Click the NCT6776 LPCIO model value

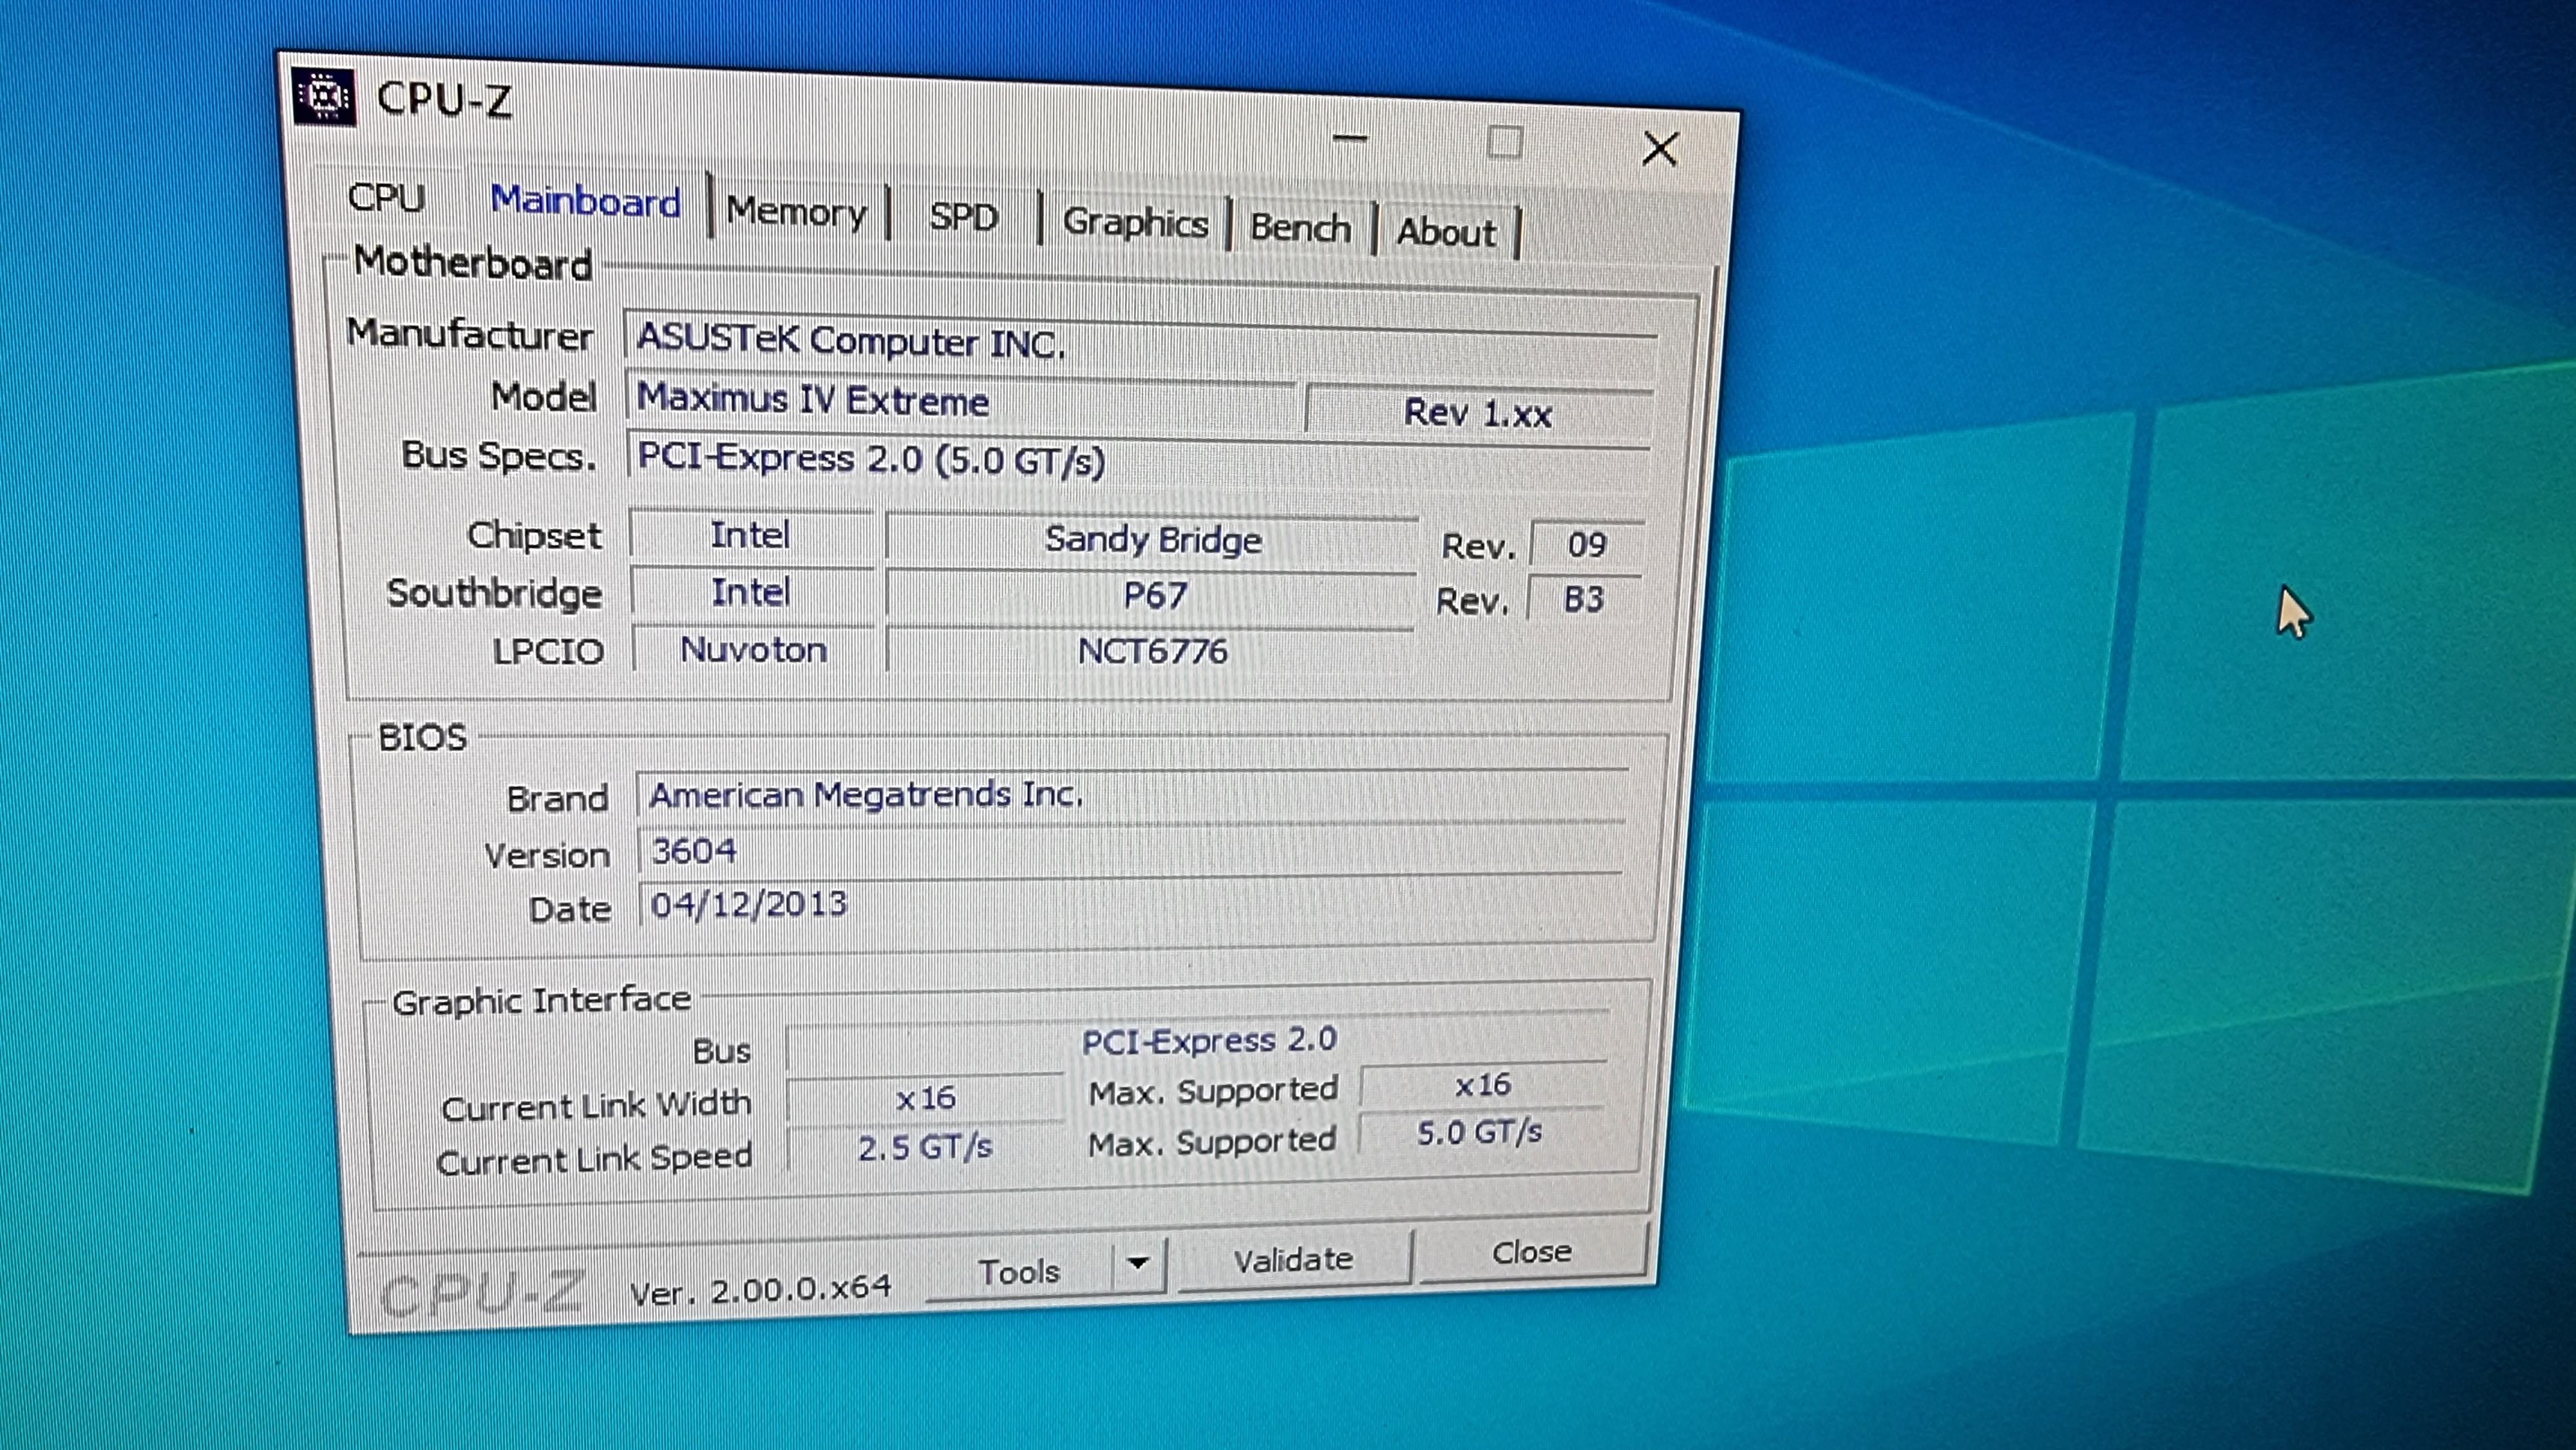tap(1151, 652)
